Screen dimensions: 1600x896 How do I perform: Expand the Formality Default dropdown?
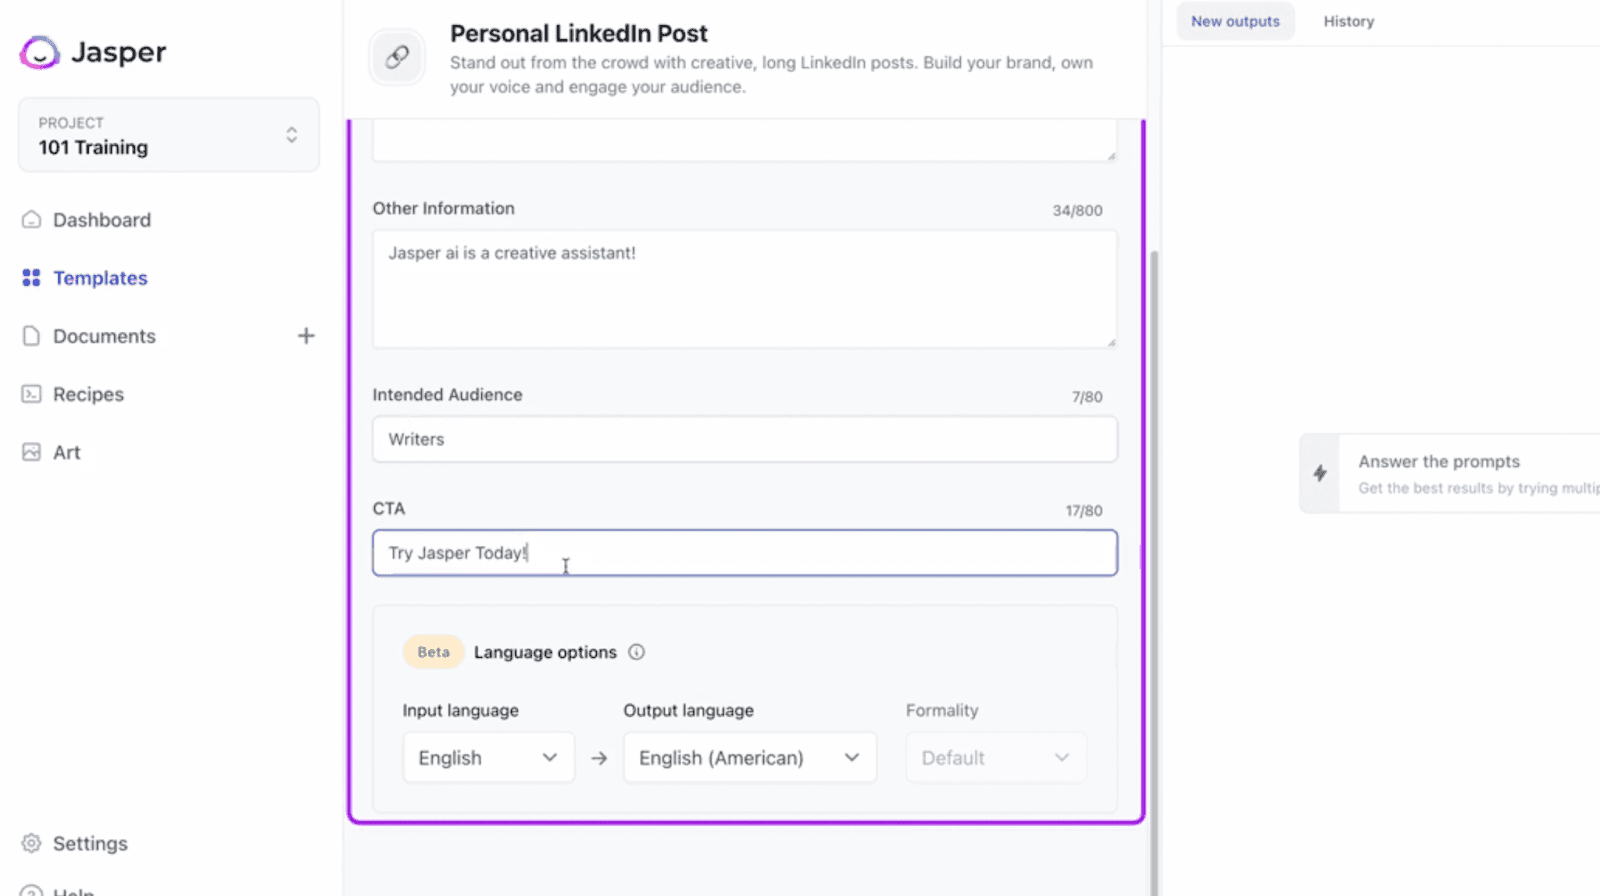[x=996, y=758]
